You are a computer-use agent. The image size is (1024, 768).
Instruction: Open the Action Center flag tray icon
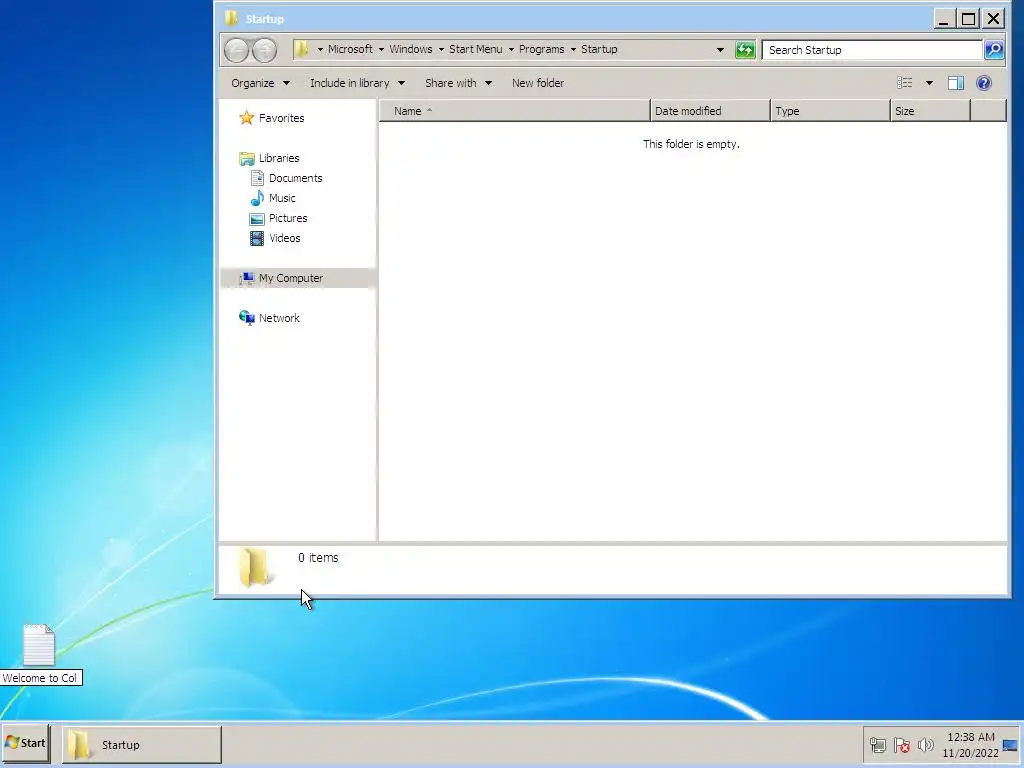point(902,744)
